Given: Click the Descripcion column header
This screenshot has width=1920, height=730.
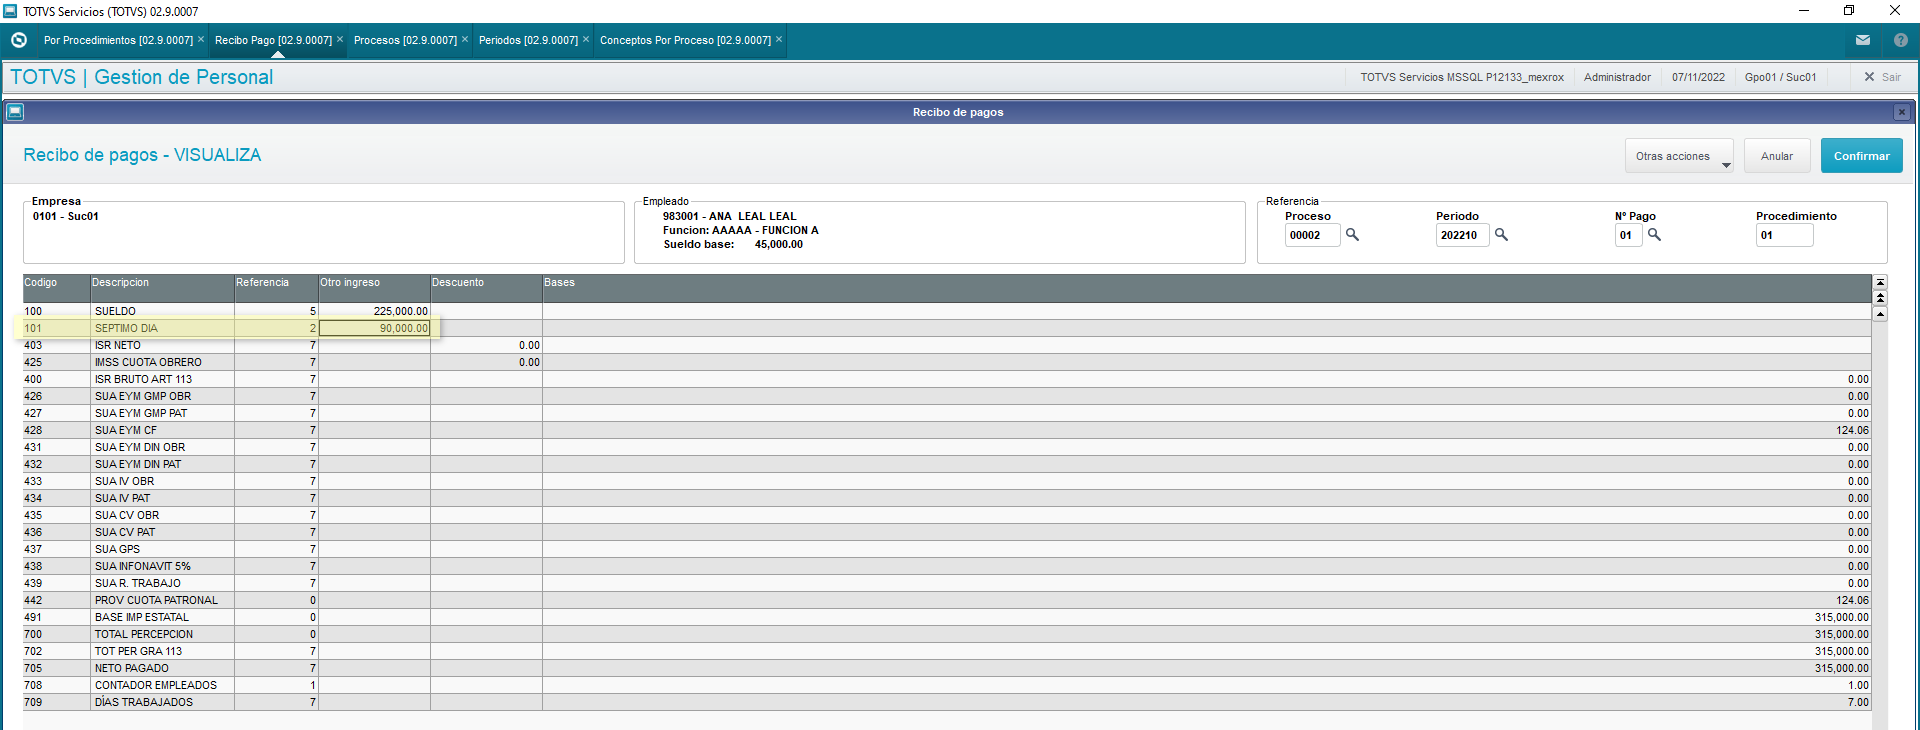Looking at the screenshot, I should (162, 288).
